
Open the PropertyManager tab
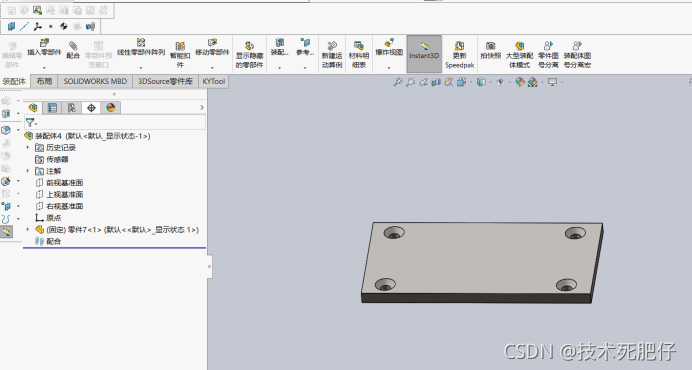[x=53, y=108]
